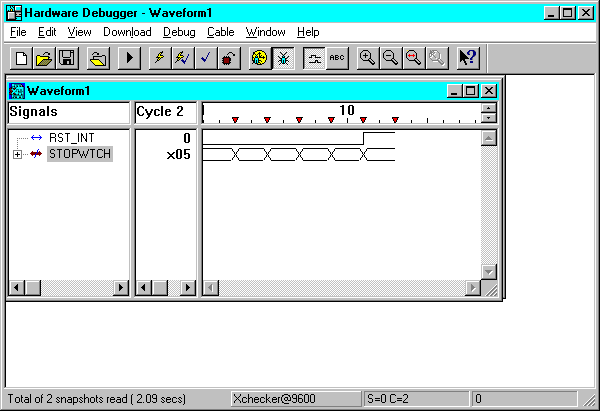
Task: Open the File menu
Action: (x=18, y=32)
